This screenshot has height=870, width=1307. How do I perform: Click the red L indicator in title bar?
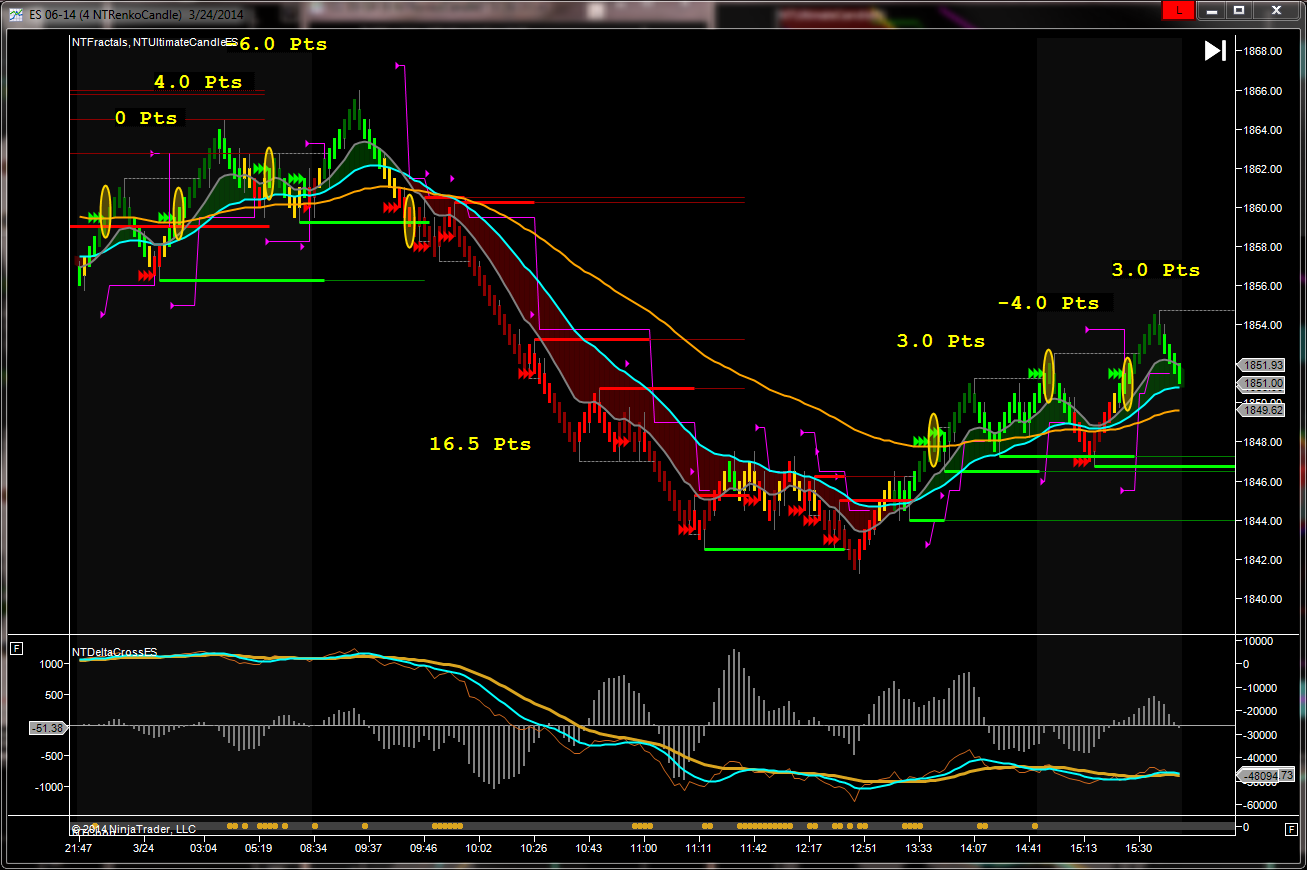coord(1177,10)
